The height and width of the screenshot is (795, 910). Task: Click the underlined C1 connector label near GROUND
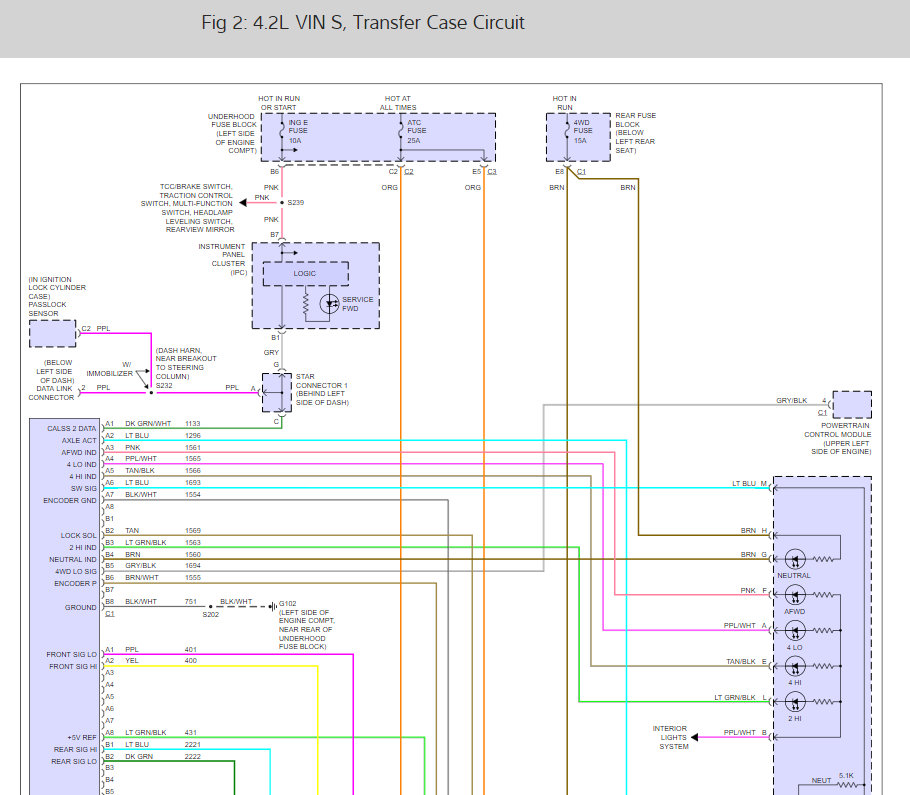110,614
